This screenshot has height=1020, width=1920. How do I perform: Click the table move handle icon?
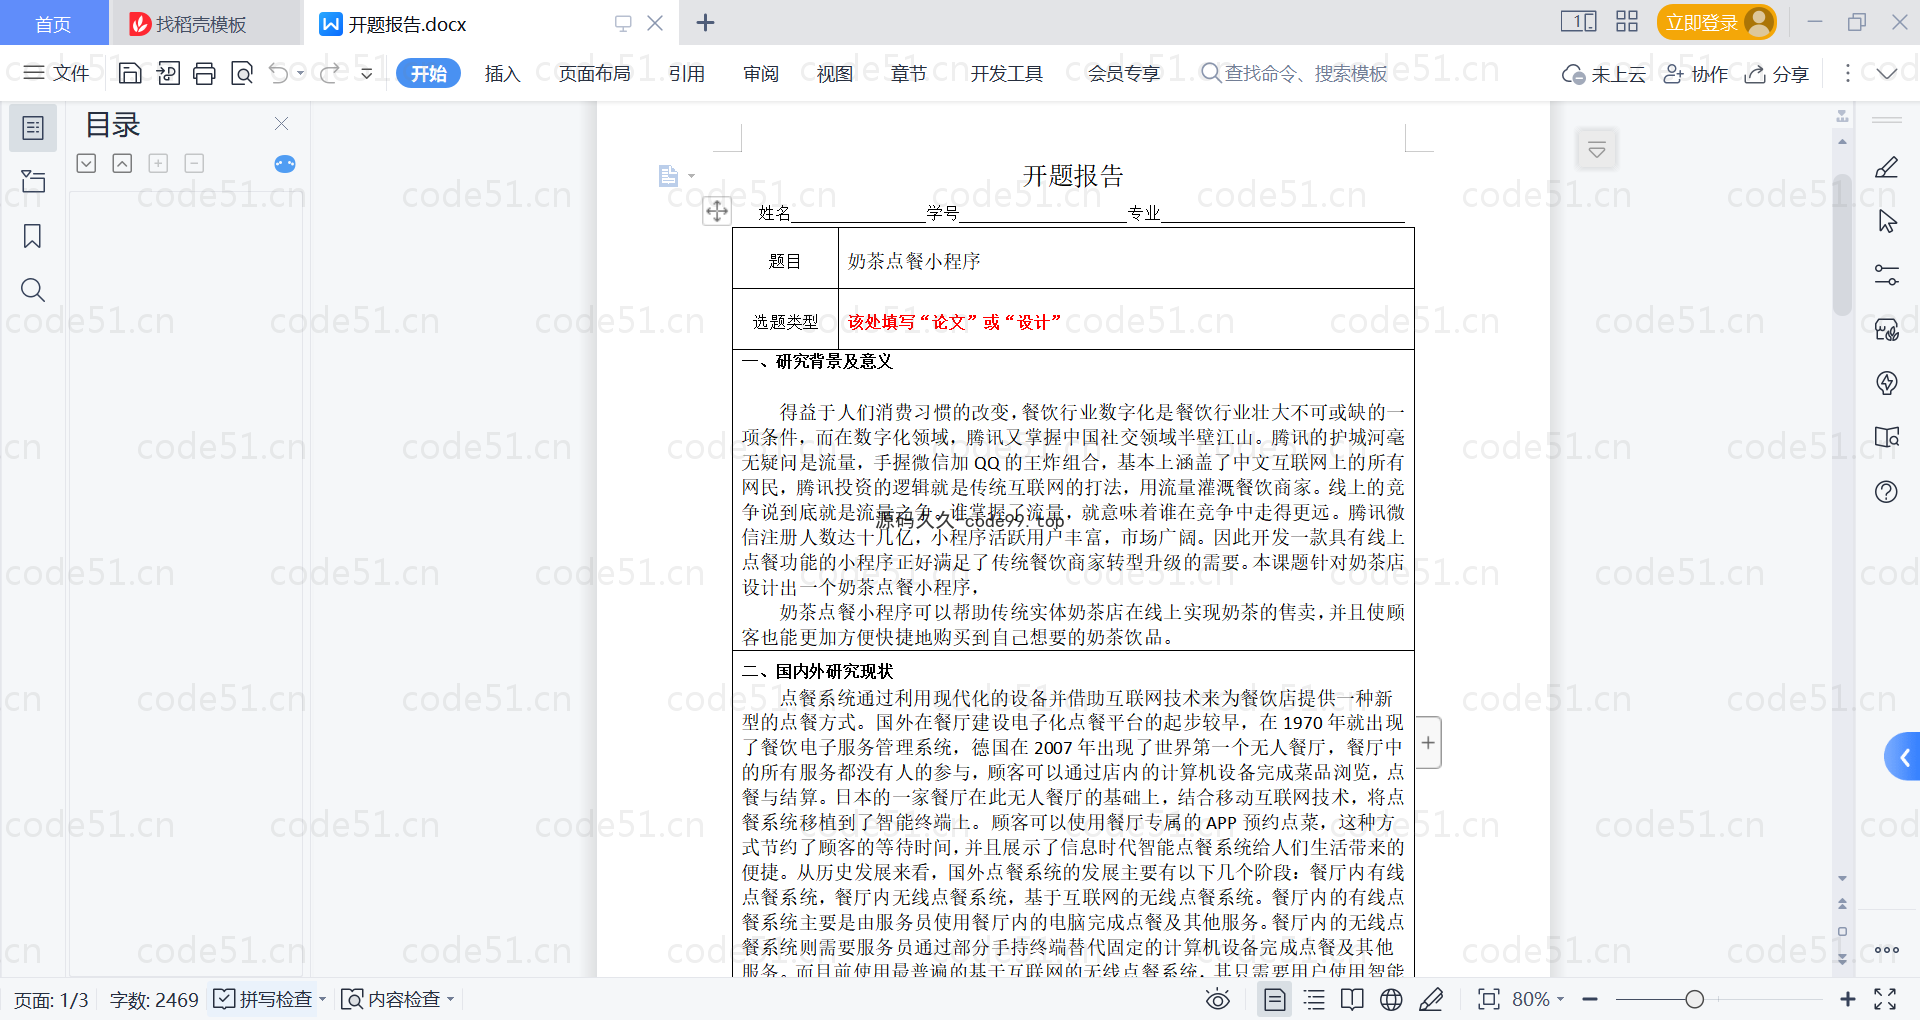717,211
